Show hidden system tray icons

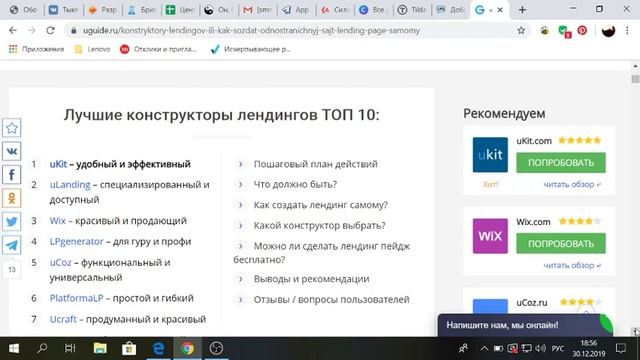484,349
